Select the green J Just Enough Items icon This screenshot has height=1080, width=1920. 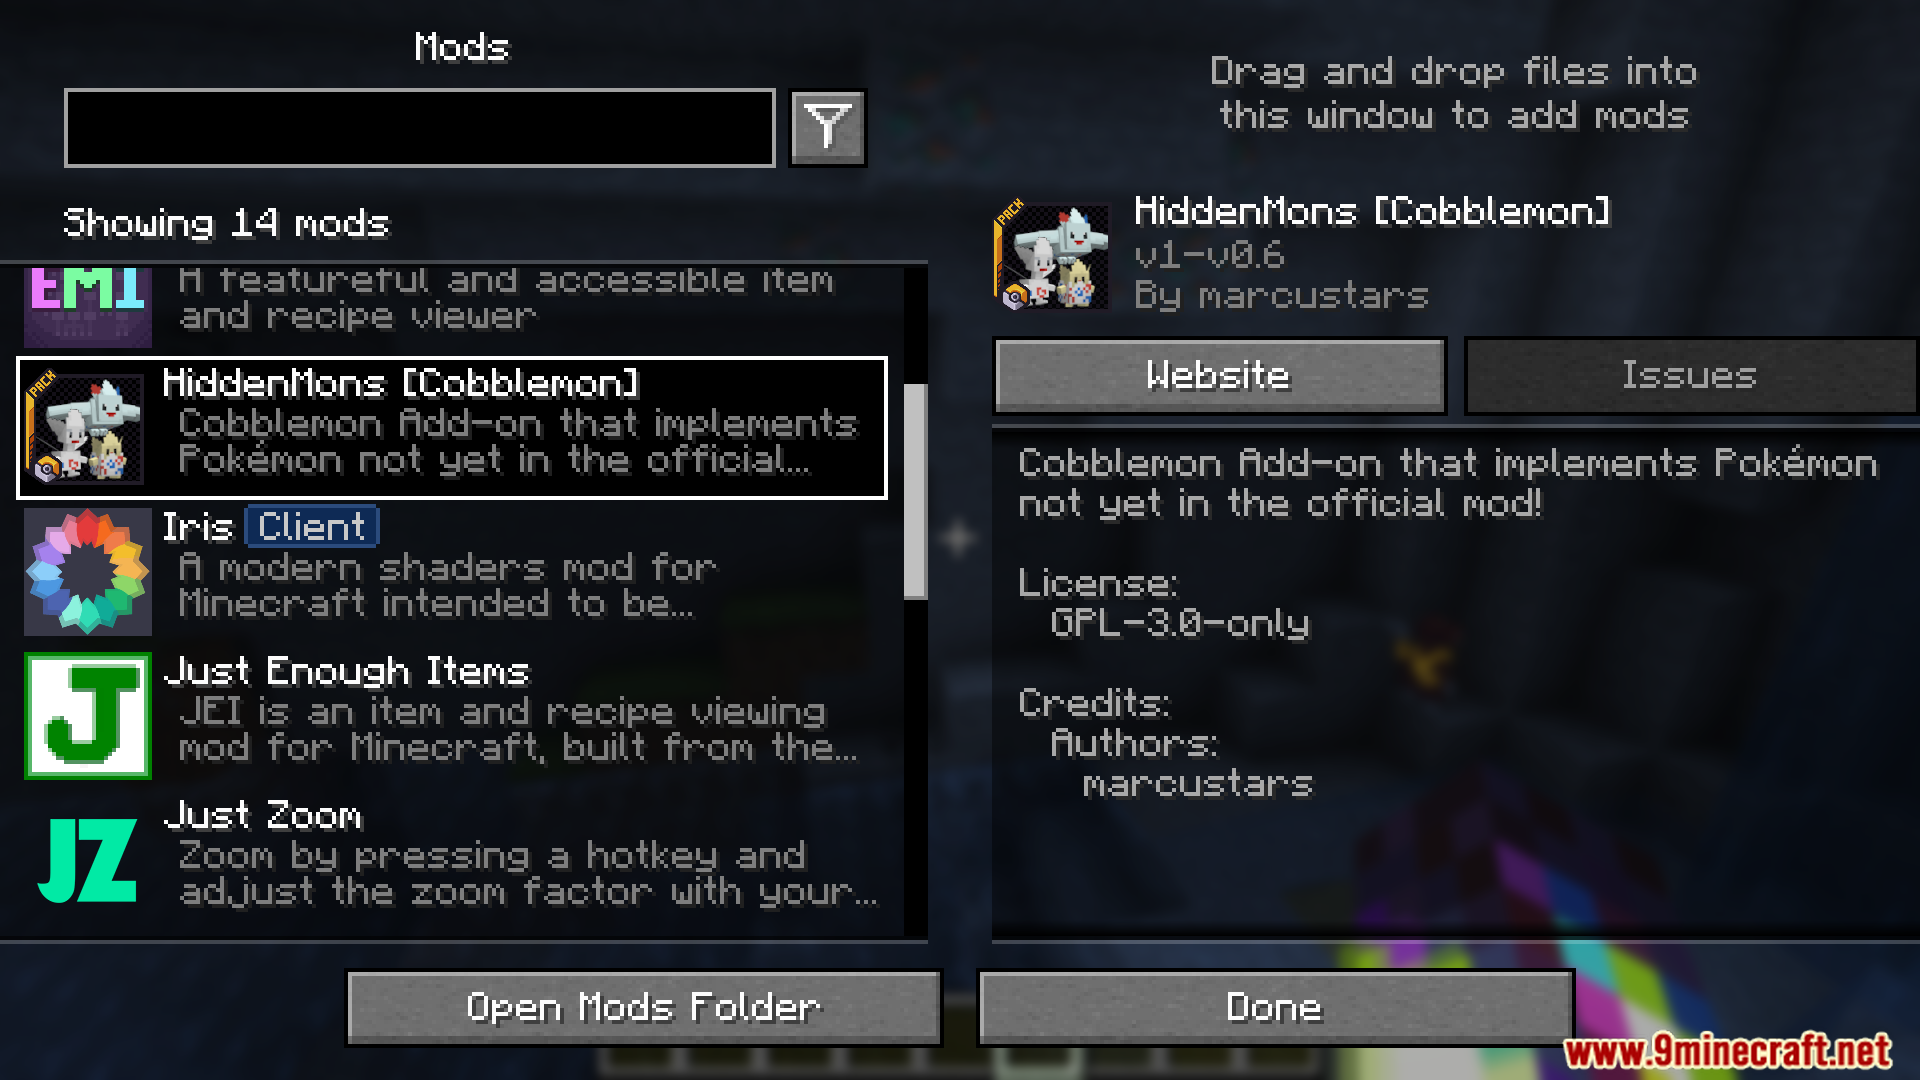(x=88, y=716)
